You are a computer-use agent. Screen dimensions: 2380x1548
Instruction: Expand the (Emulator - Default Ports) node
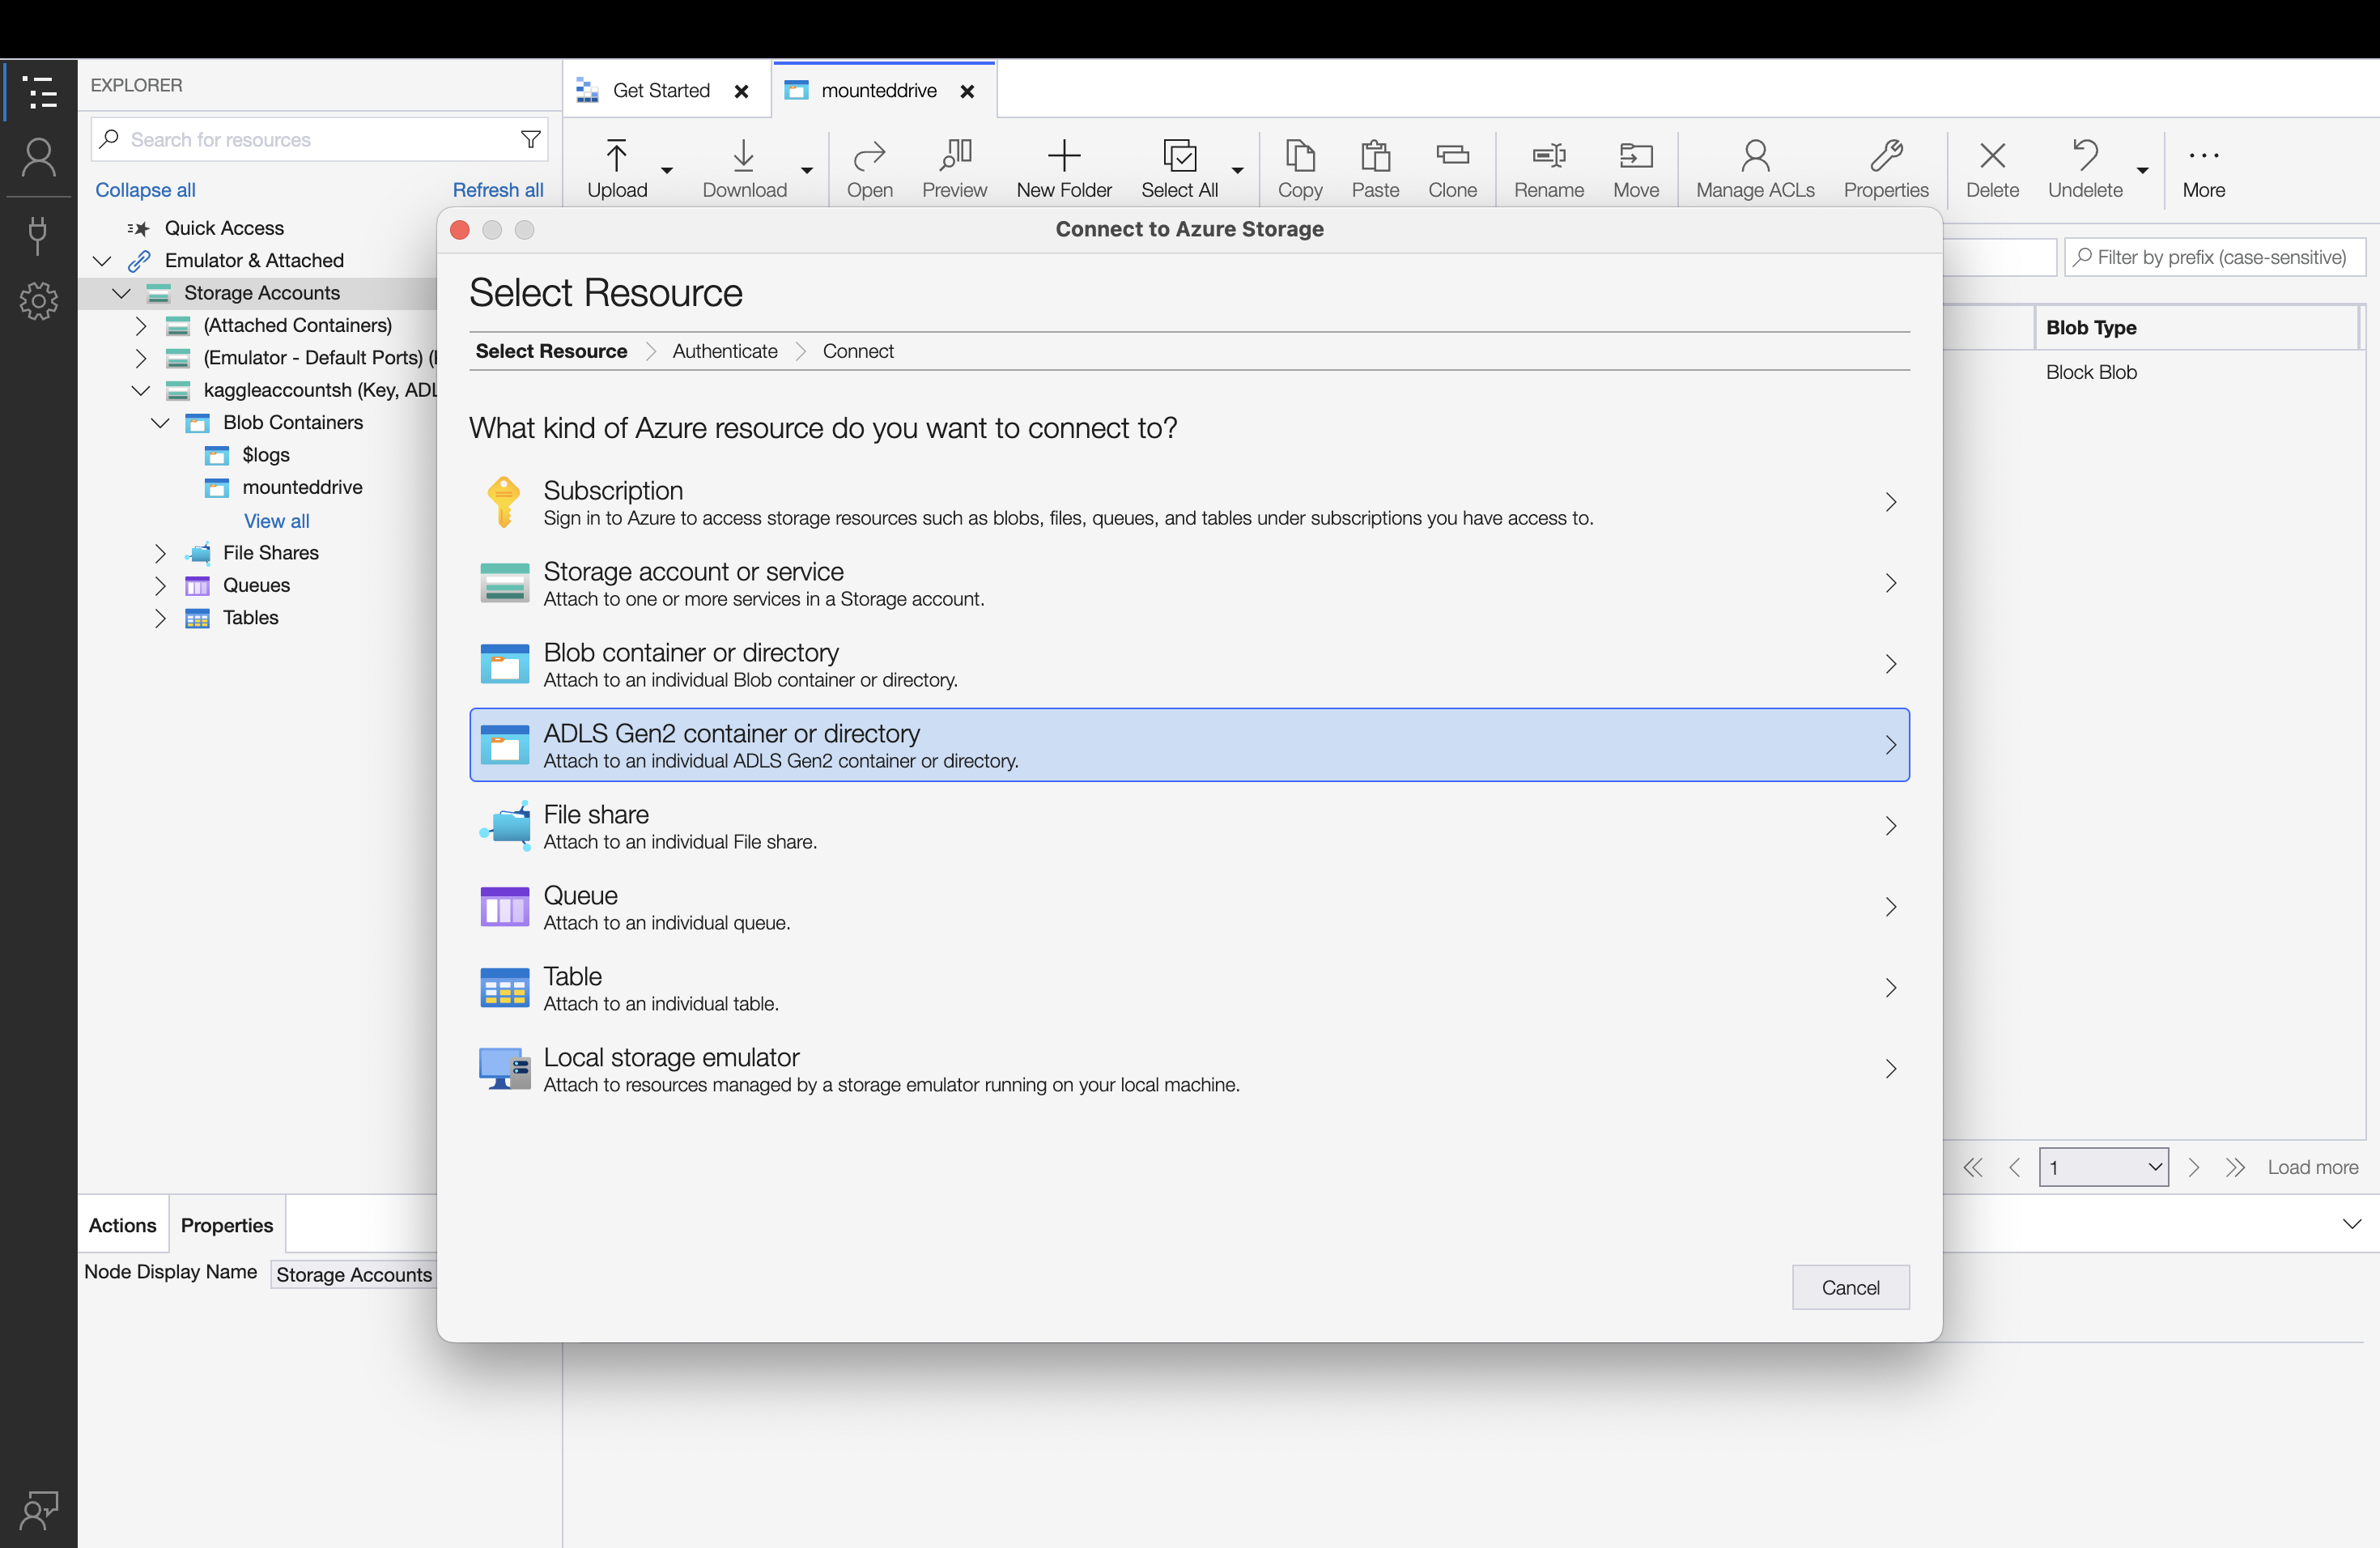141,357
